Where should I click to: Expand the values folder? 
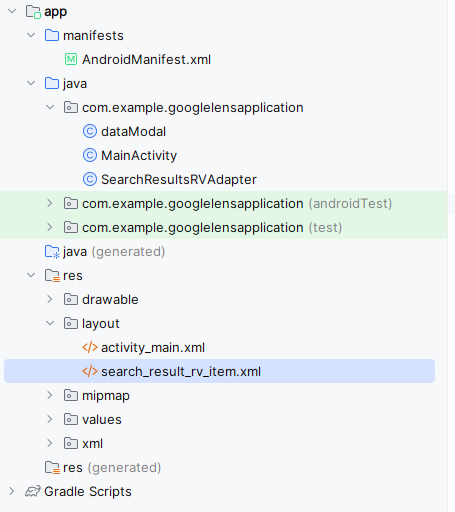tap(50, 419)
